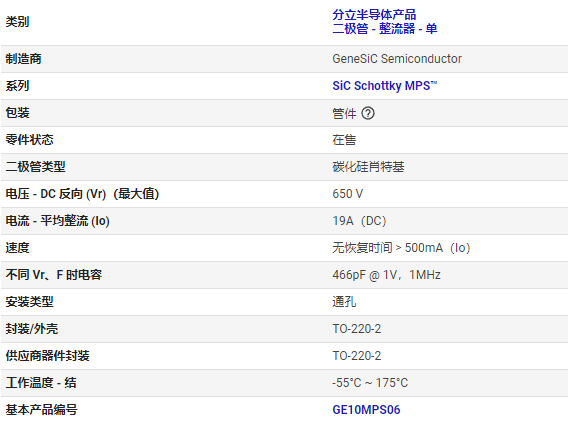Click the TO-220-2 value in 封装/外壳 row

coord(357,329)
